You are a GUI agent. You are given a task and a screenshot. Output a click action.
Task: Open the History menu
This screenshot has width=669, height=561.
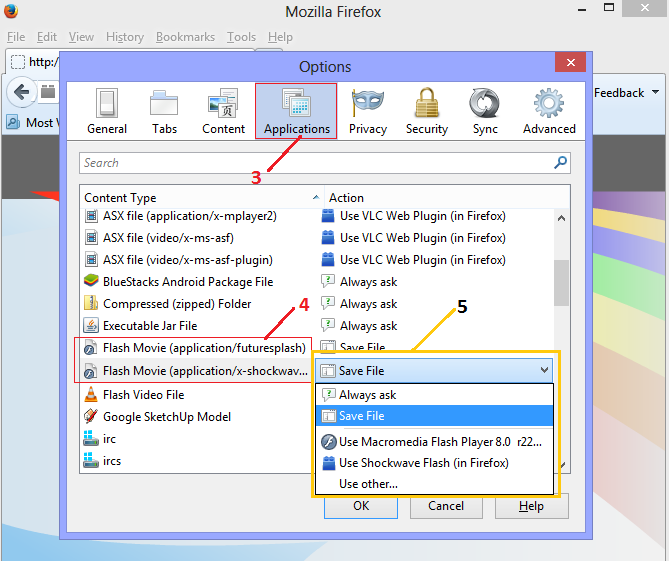coord(125,37)
